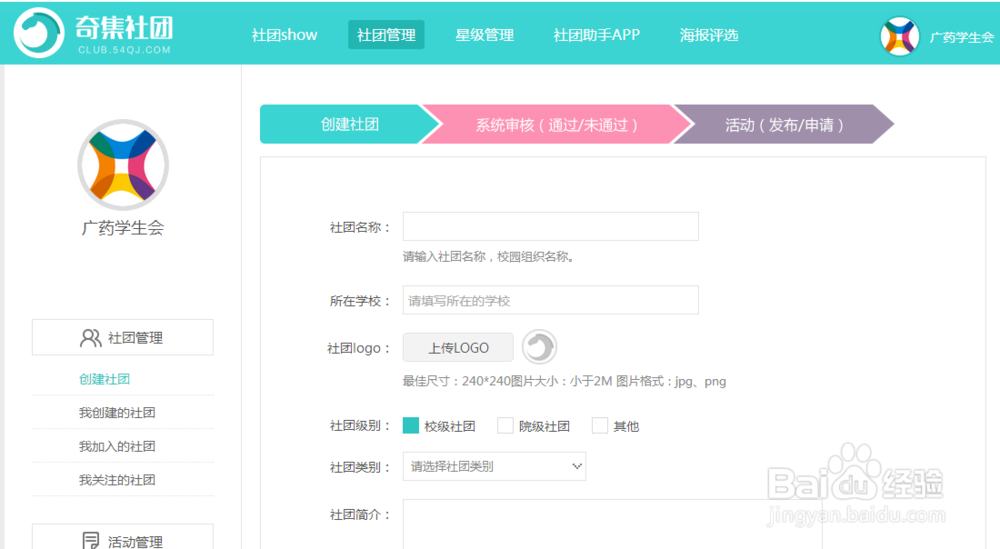Viewport: 1000px width, 549px height.
Task: Click the 社团简介 text area
Action: pyautogui.click(x=612, y=524)
